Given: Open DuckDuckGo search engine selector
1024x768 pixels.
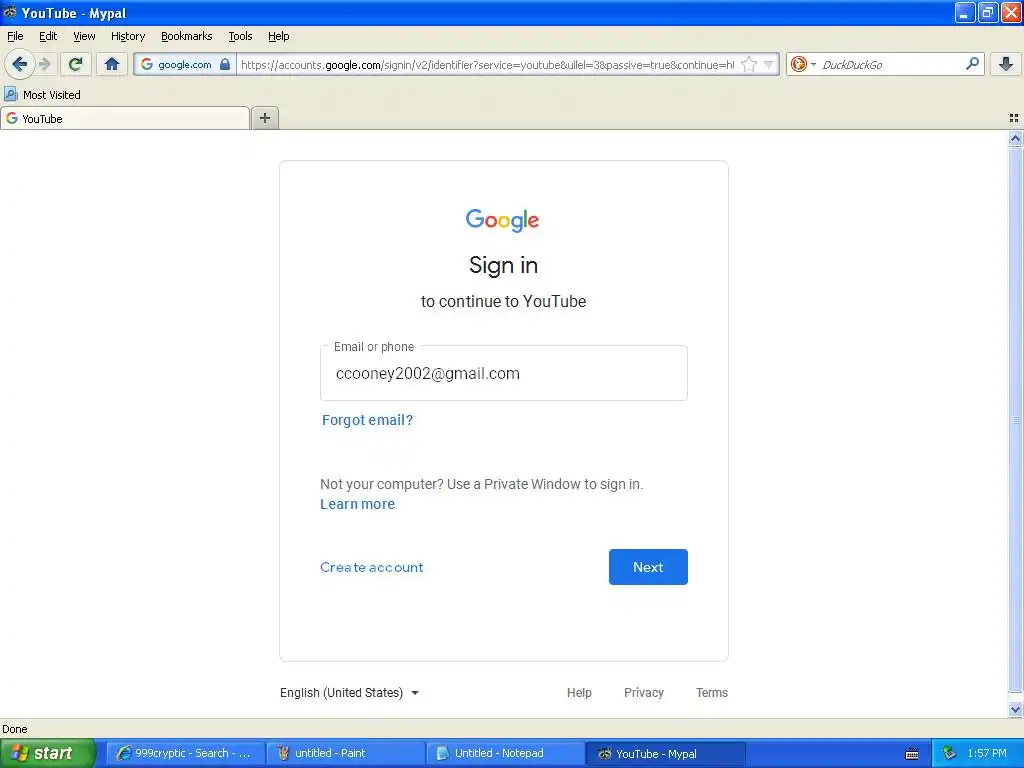Looking at the screenshot, I should (803, 64).
